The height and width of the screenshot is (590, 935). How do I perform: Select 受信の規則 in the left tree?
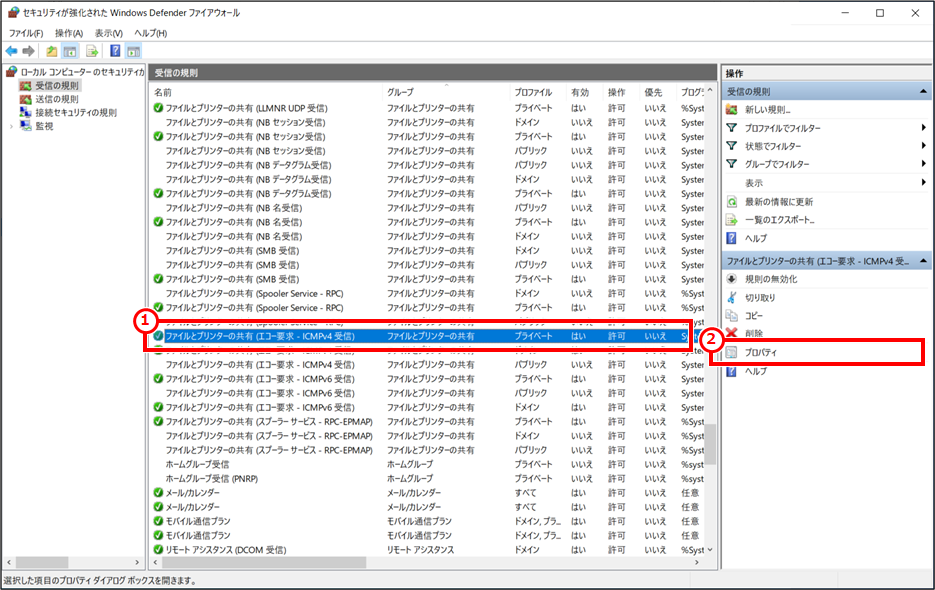(x=57, y=86)
